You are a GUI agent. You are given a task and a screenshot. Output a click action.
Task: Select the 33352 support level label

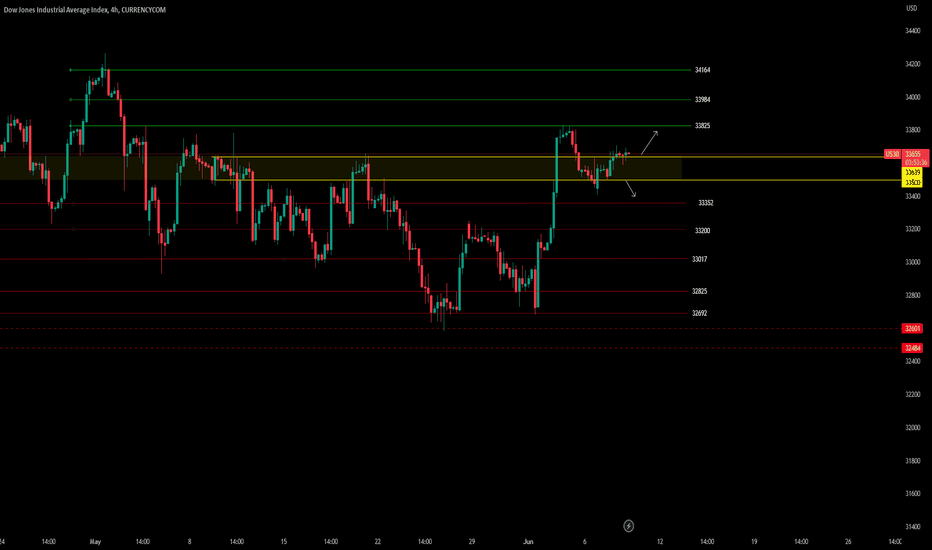(706, 203)
